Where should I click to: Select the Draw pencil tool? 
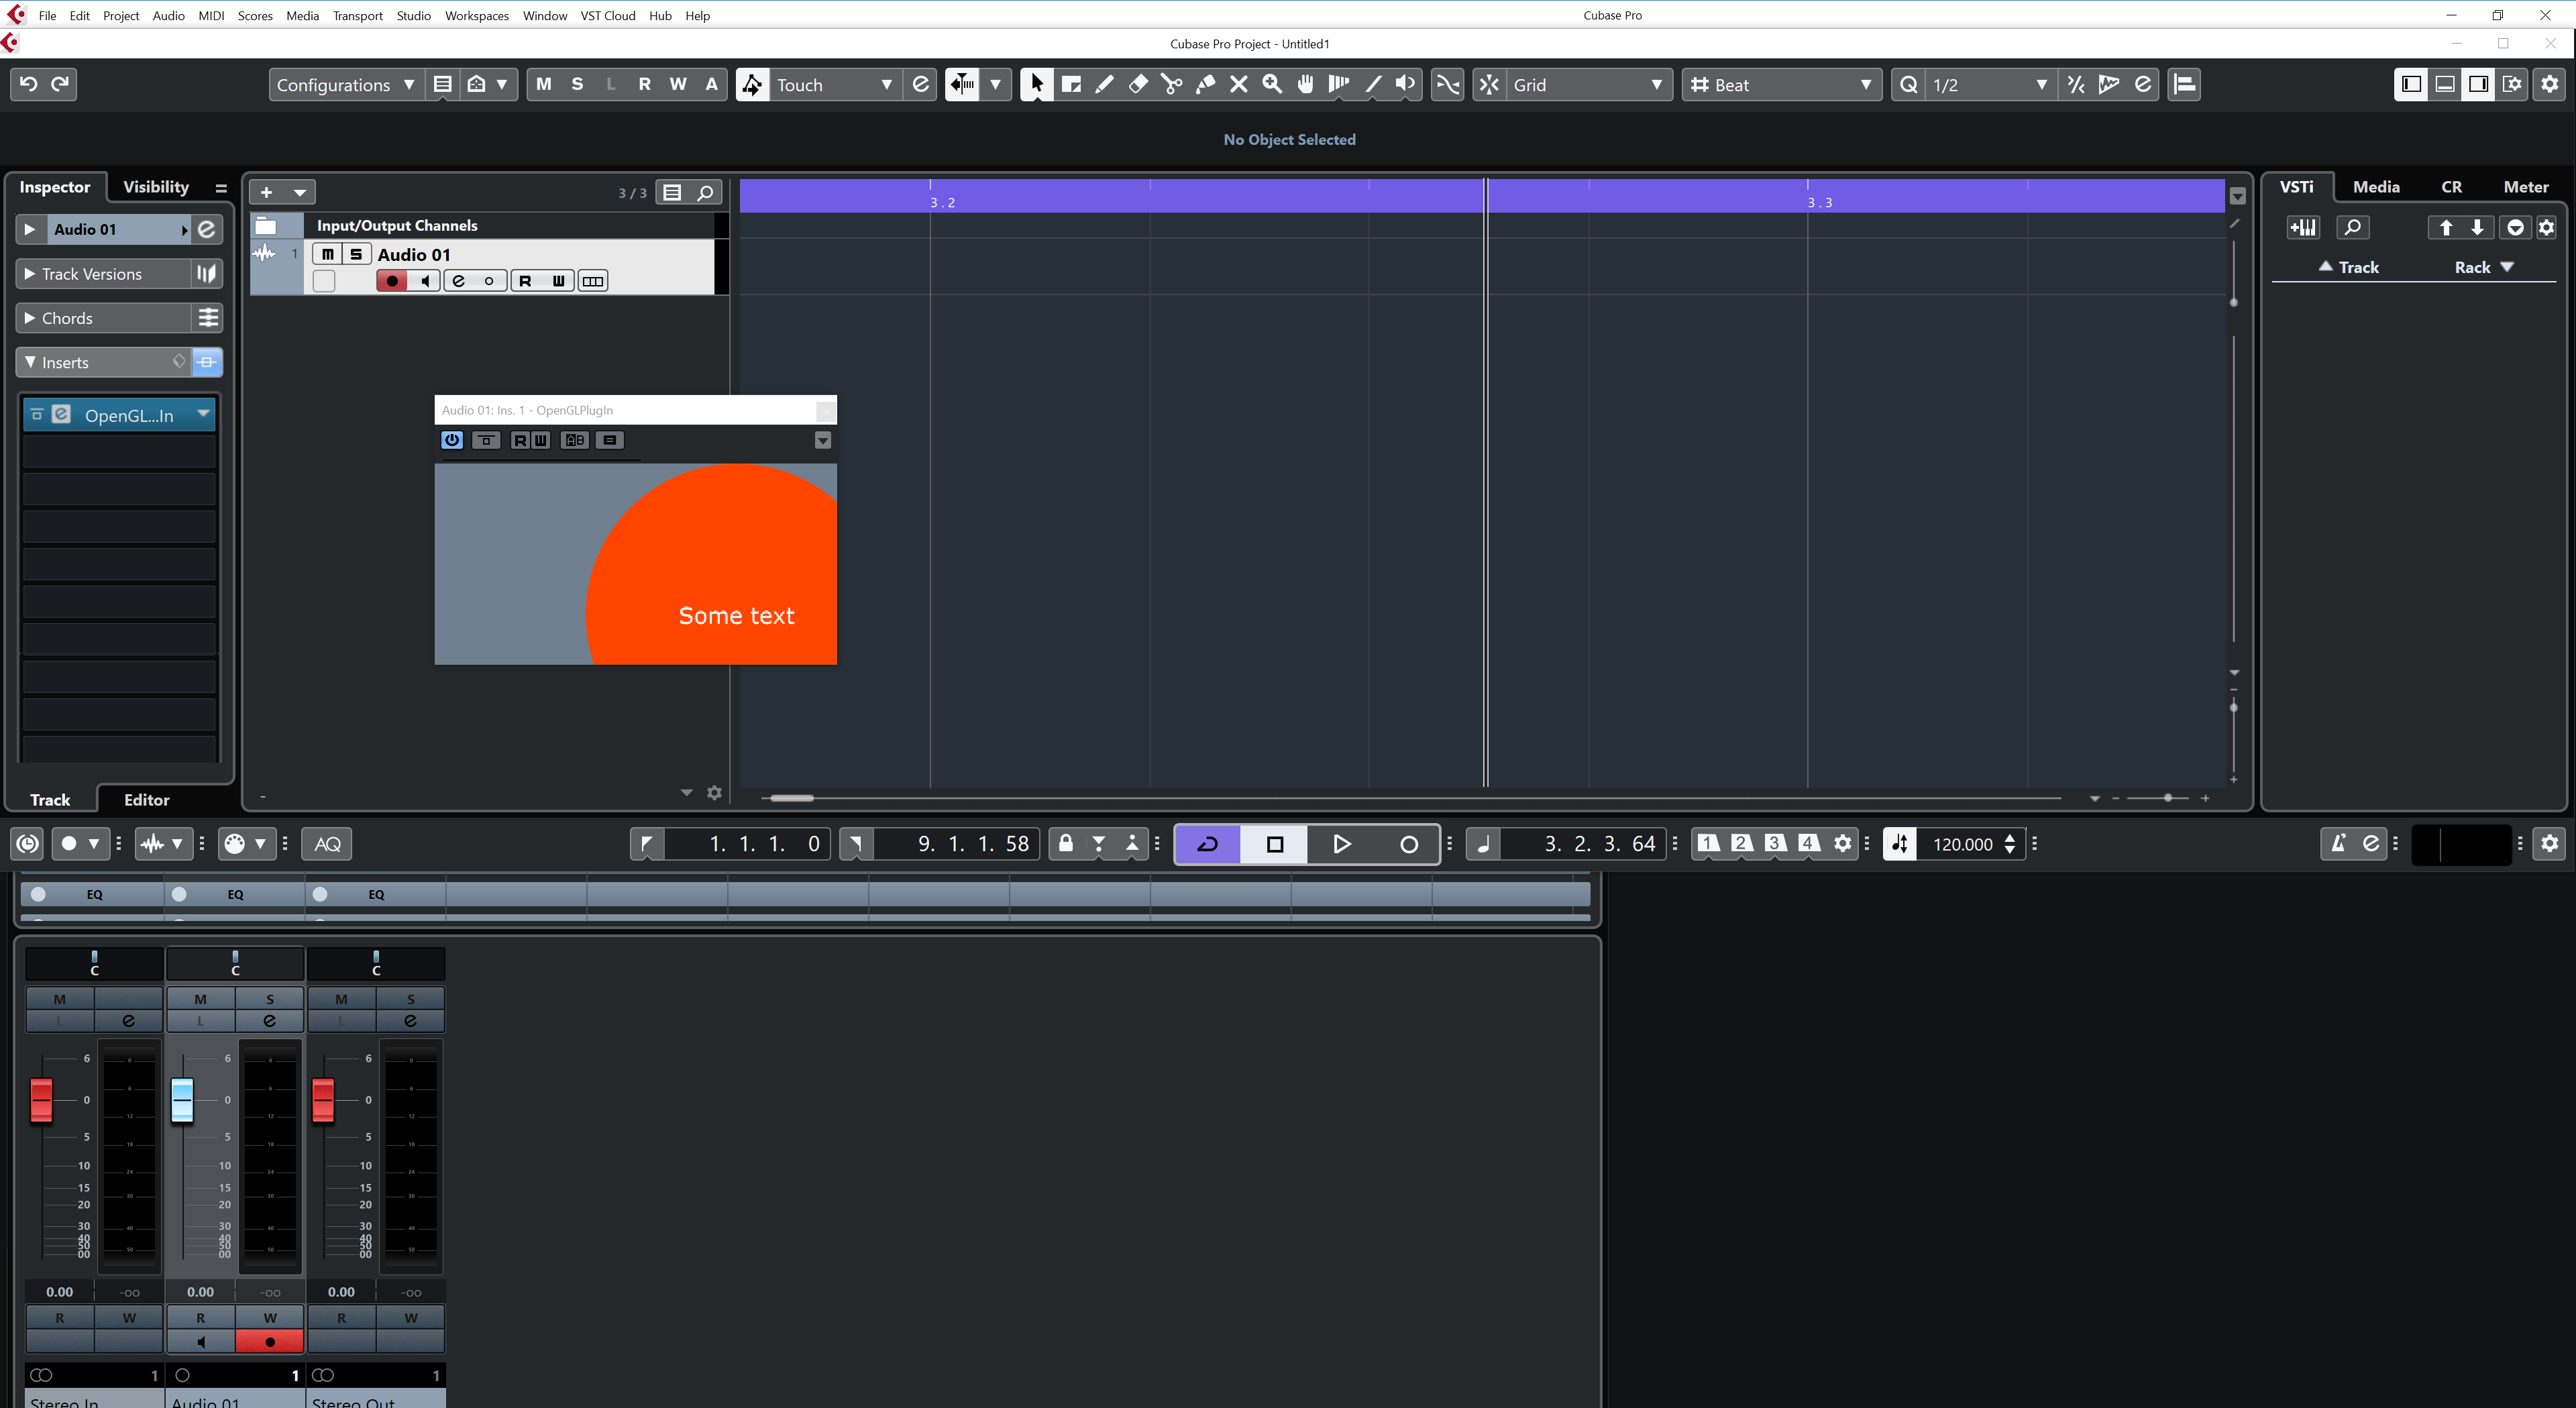click(x=1104, y=85)
